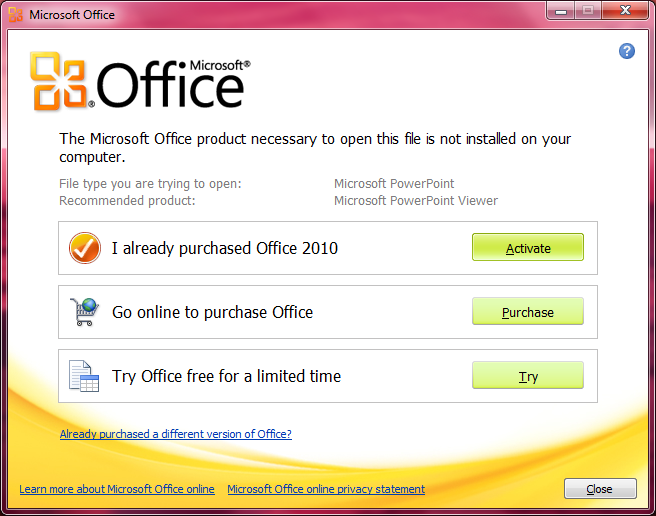This screenshot has height=516, width=656.
Task: Click the 'Microsoft PowerPoint Viewer' recommended product text
Action: click(416, 201)
